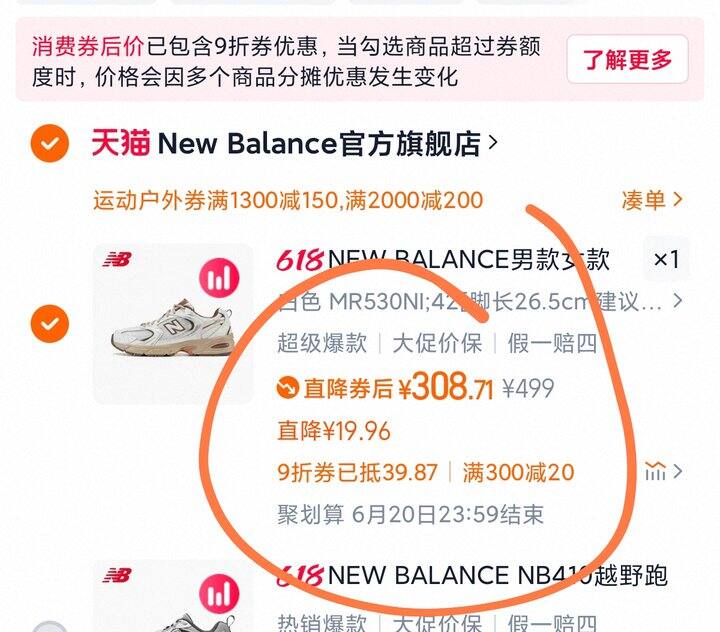
Task: Open the discount details icon beside 满300减20
Action: point(655,471)
